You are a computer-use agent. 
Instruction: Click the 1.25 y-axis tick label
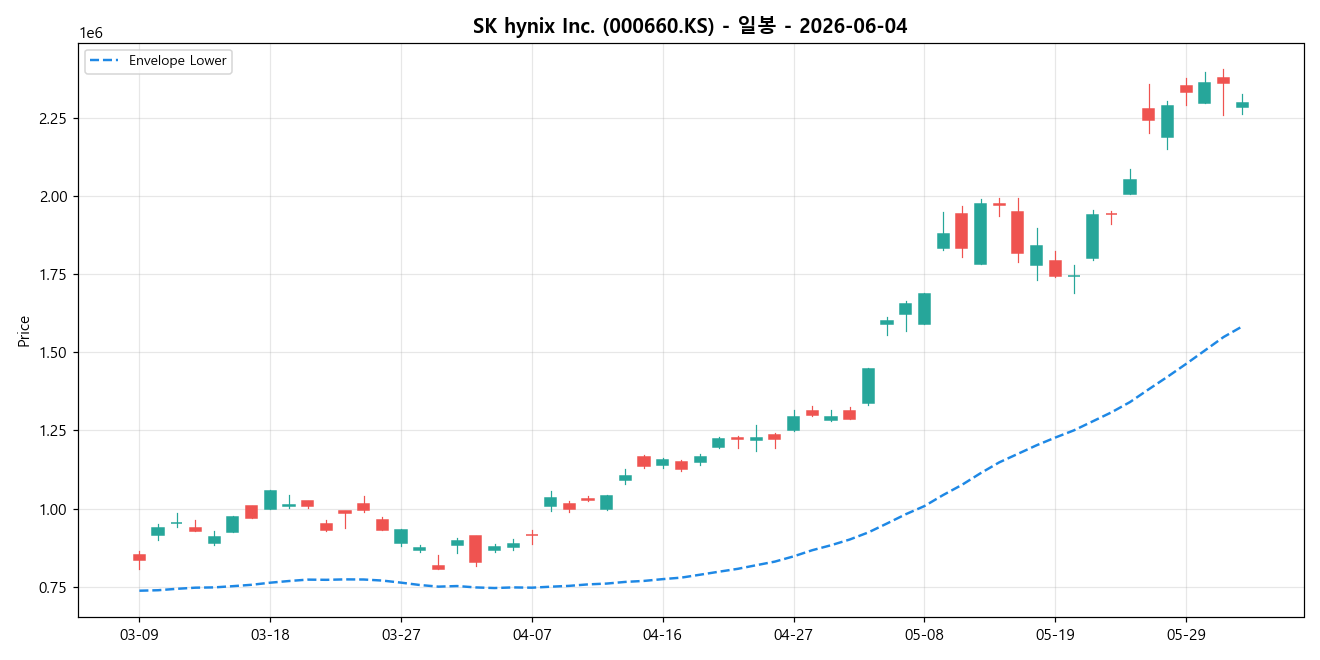click(53, 431)
